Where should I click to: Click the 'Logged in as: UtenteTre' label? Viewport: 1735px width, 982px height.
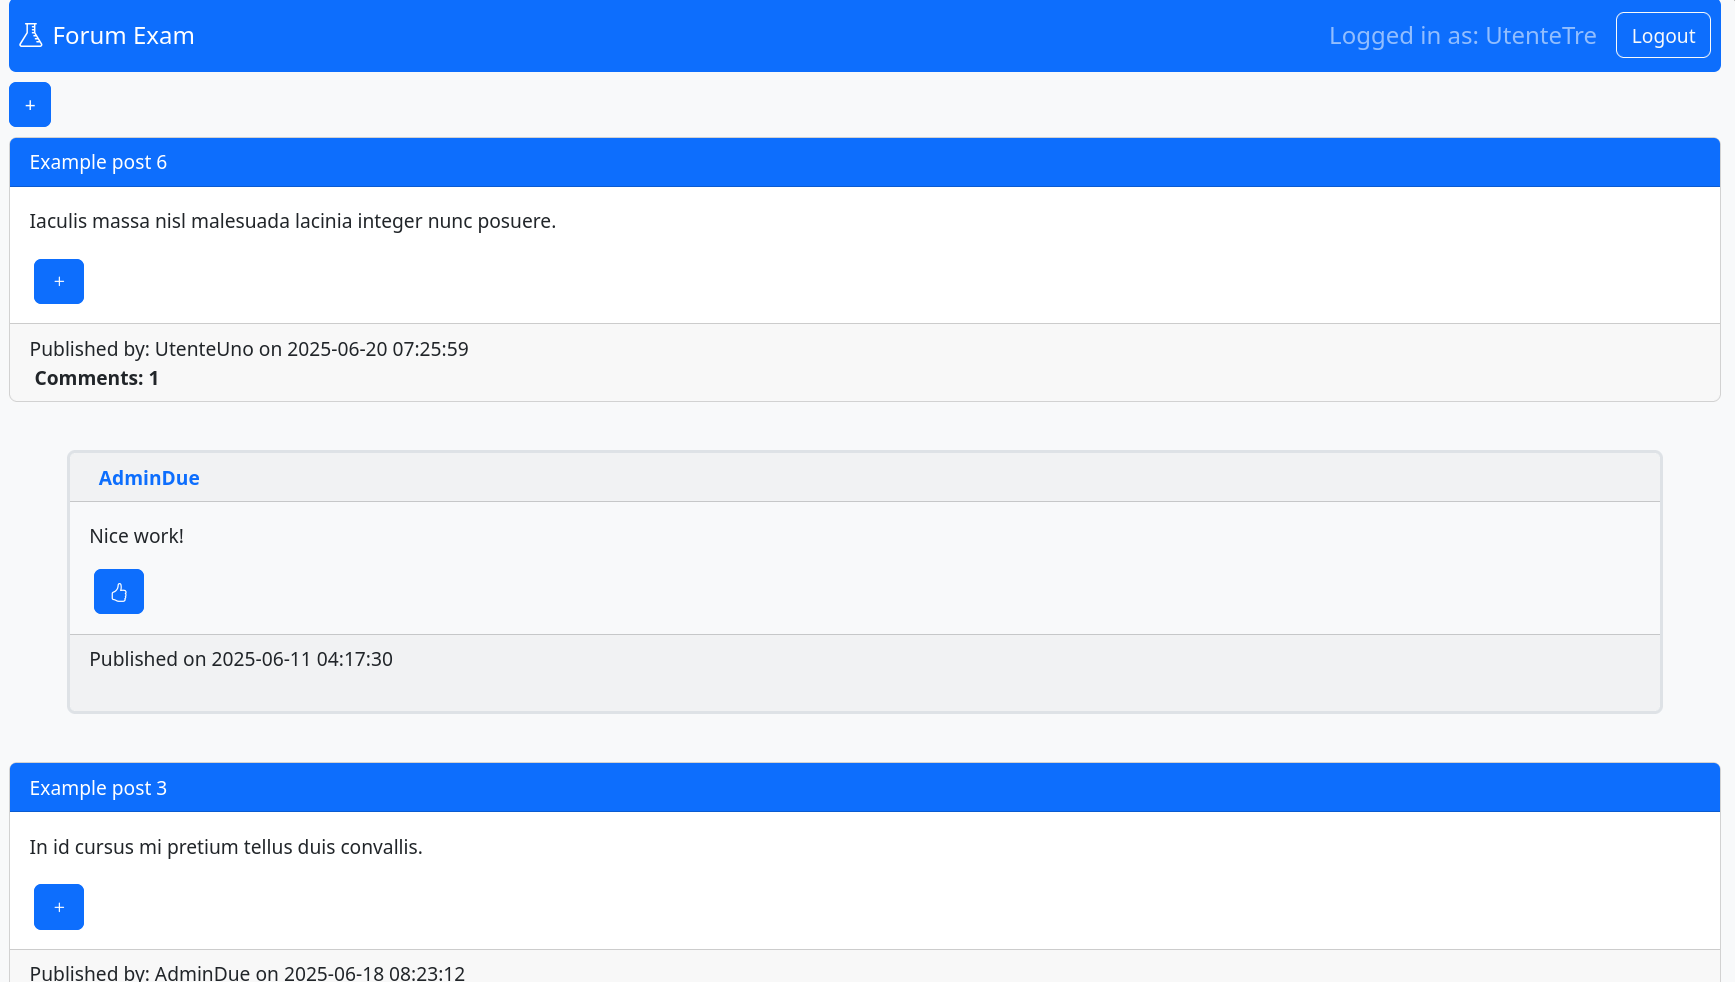1462,35
